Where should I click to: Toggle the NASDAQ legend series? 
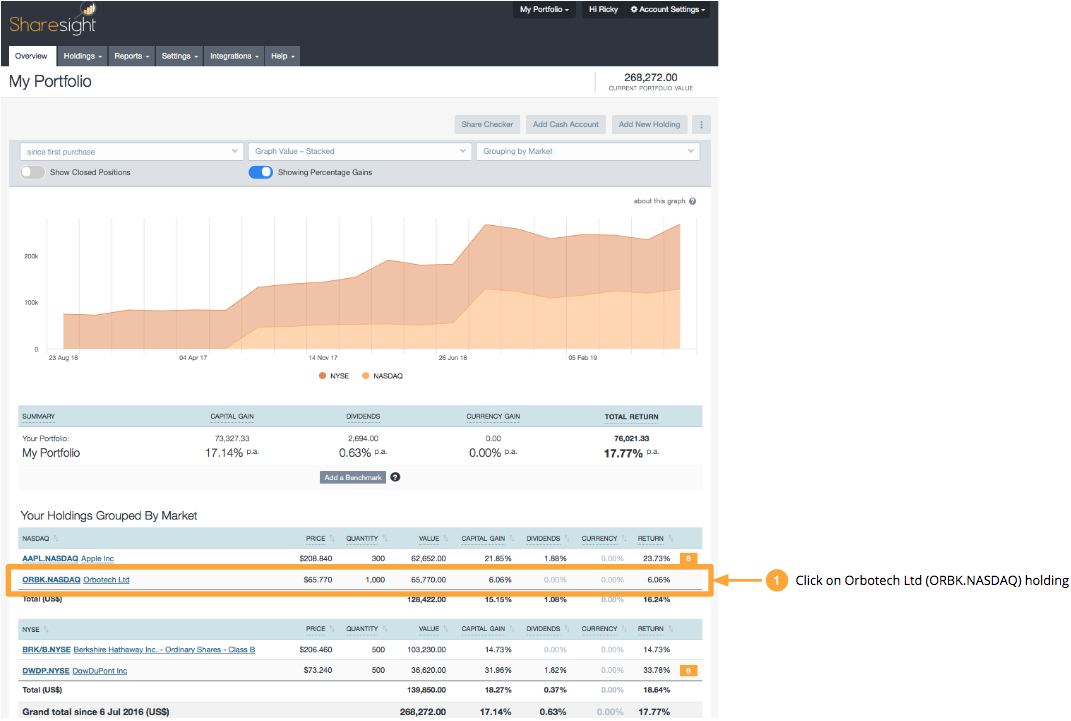(382, 376)
